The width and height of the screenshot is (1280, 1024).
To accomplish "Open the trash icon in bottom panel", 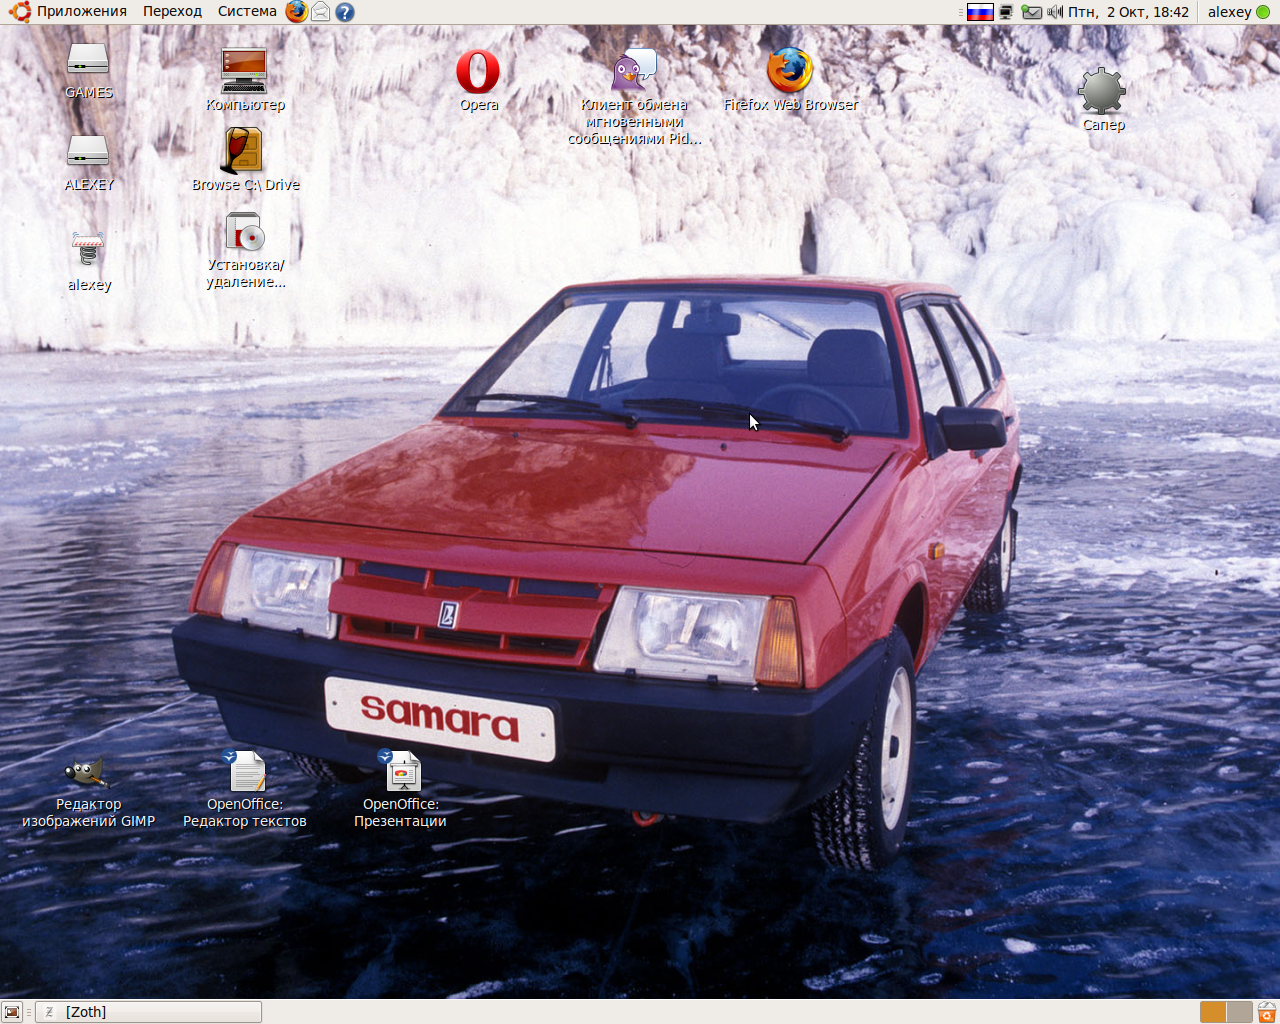I will [1266, 1012].
